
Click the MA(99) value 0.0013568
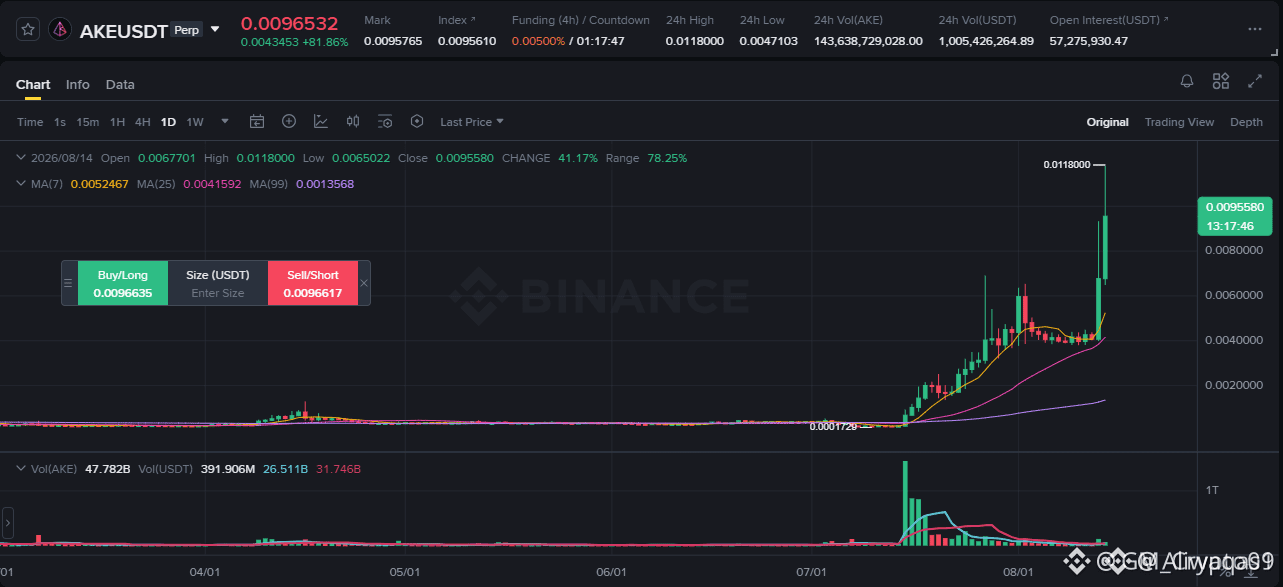click(x=324, y=184)
